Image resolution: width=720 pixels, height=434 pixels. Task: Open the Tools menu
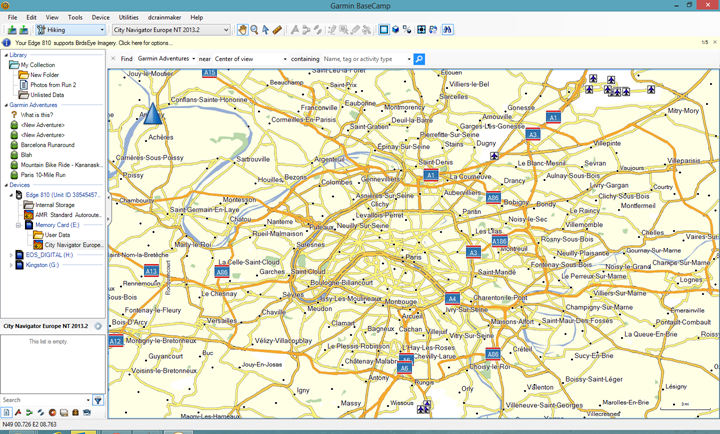[x=75, y=17]
